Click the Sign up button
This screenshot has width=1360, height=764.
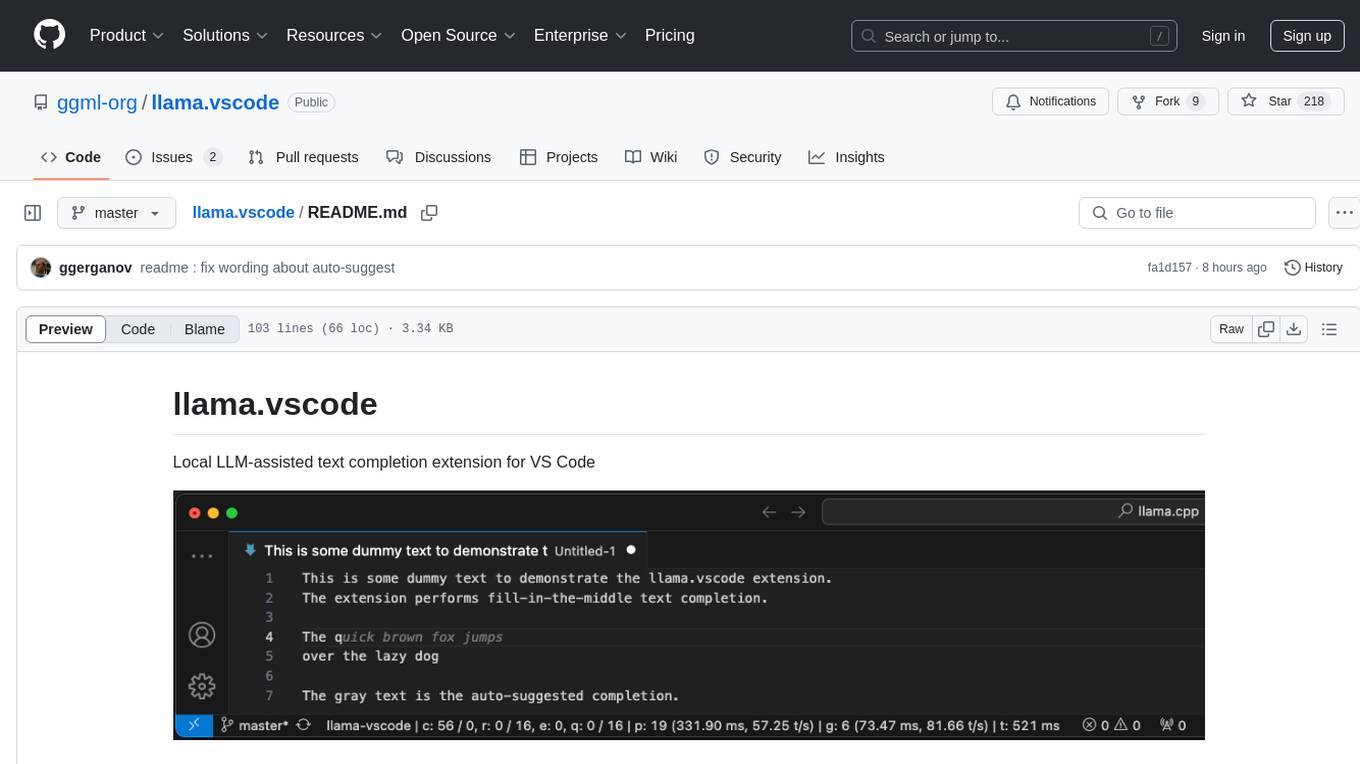click(x=1307, y=36)
